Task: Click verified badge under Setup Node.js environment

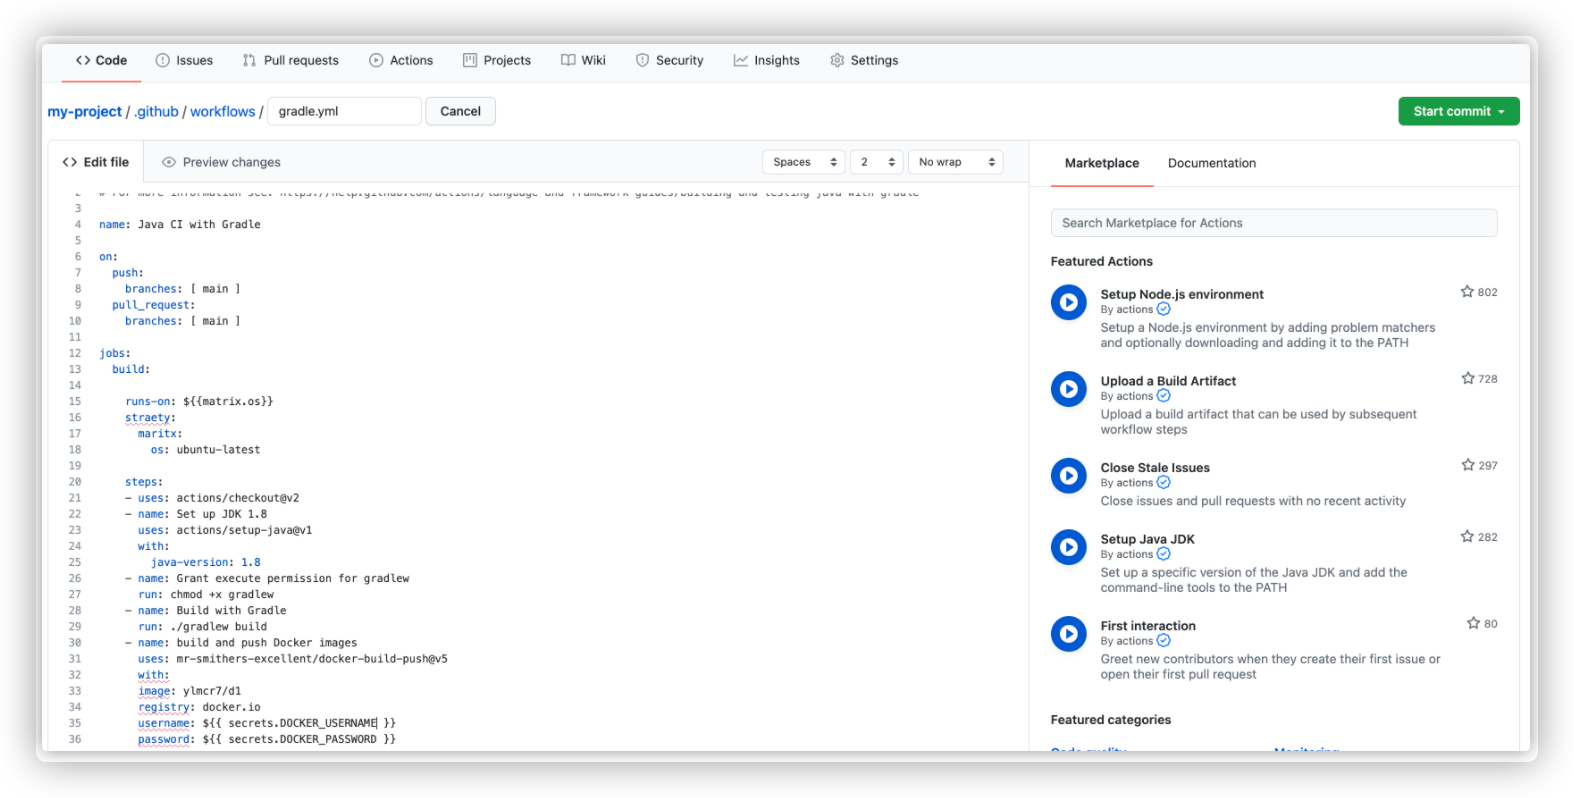Action: 1163,310
